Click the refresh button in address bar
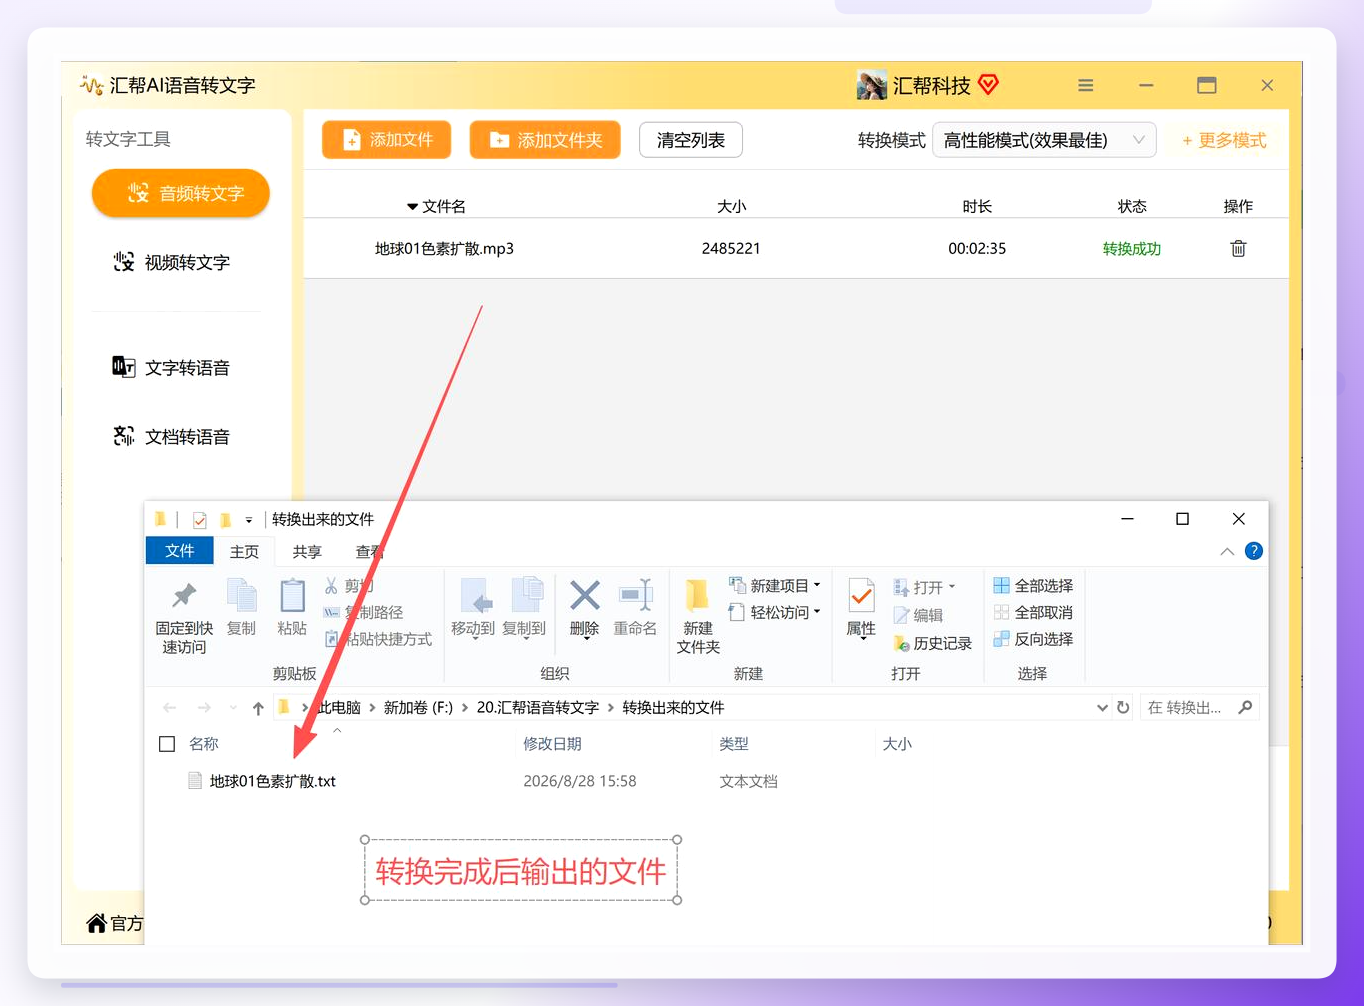1364x1006 pixels. click(x=1123, y=707)
